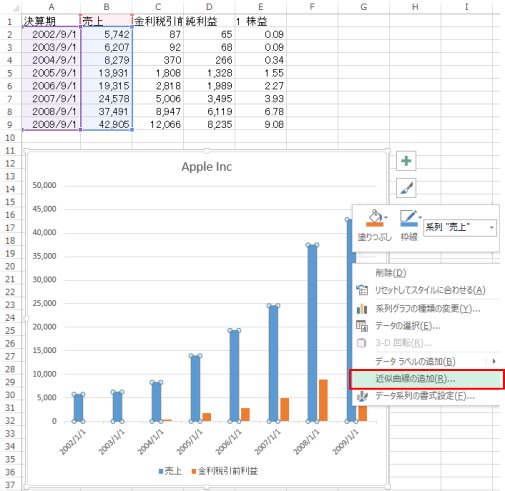
Task: Choose 系列グラフの種類の変更(Y) menu item
Action: coord(426,309)
